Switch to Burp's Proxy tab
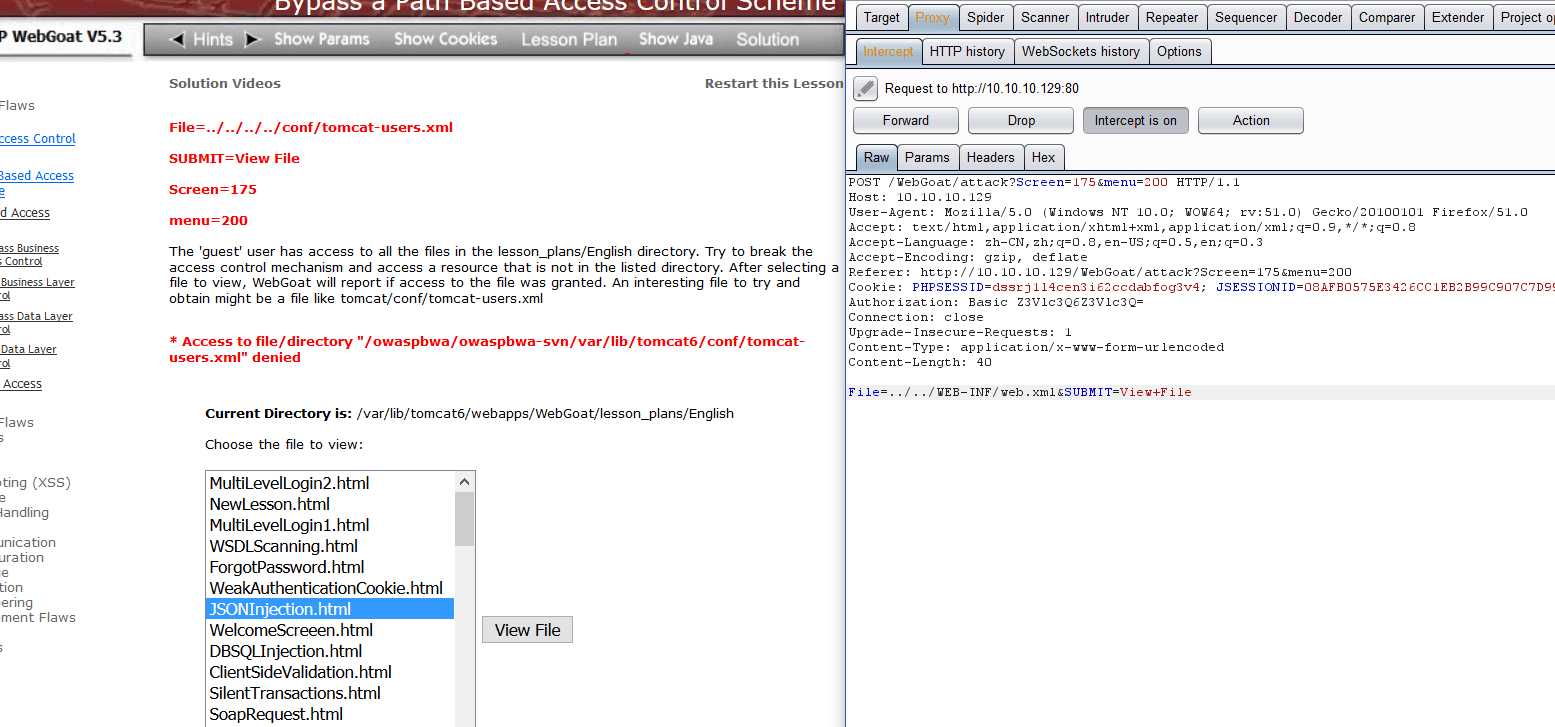Screen dimensions: 1555x727 (x=932, y=17)
